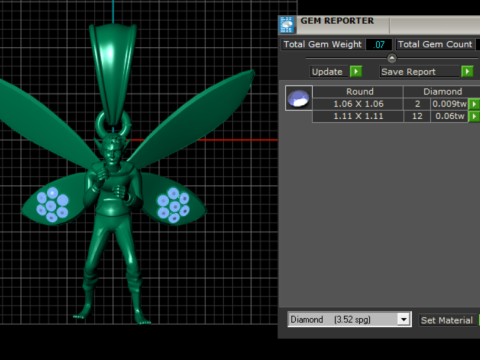
Task: Collapse panel using the round up-arrow handle
Action: pyautogui.click(x=392, y=58)
